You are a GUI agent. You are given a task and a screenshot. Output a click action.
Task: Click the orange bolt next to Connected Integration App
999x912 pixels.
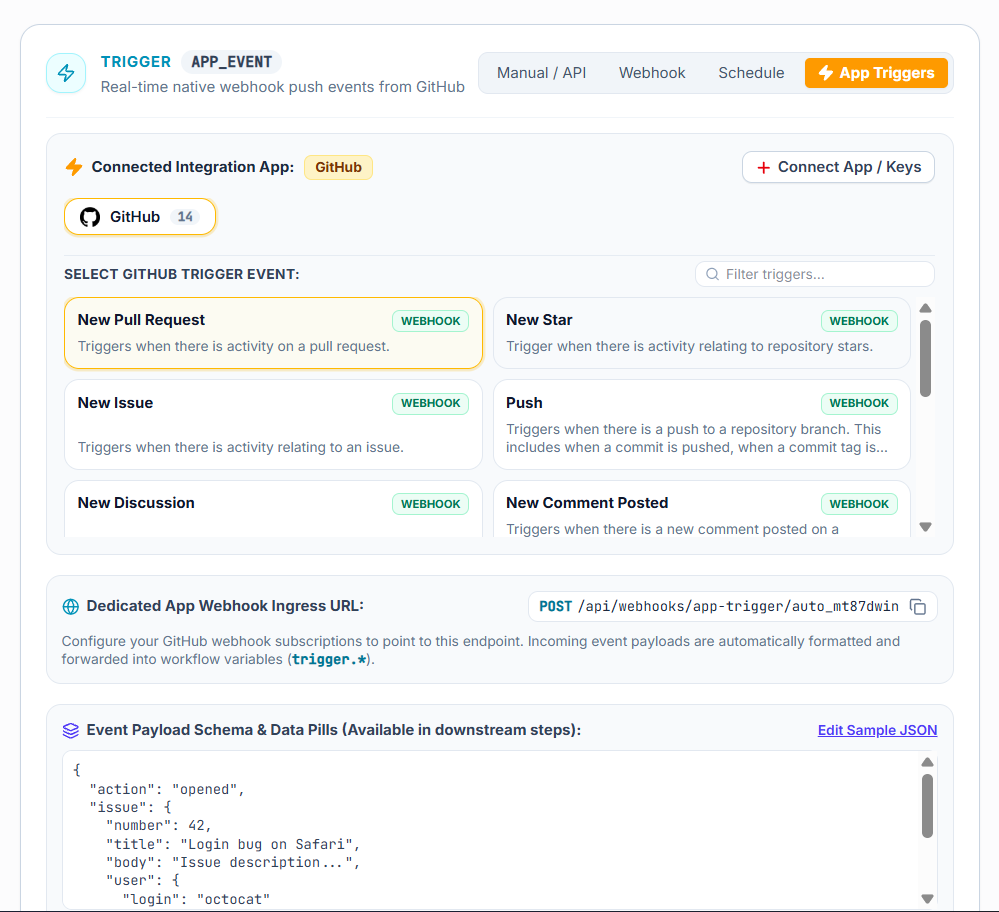75,167
